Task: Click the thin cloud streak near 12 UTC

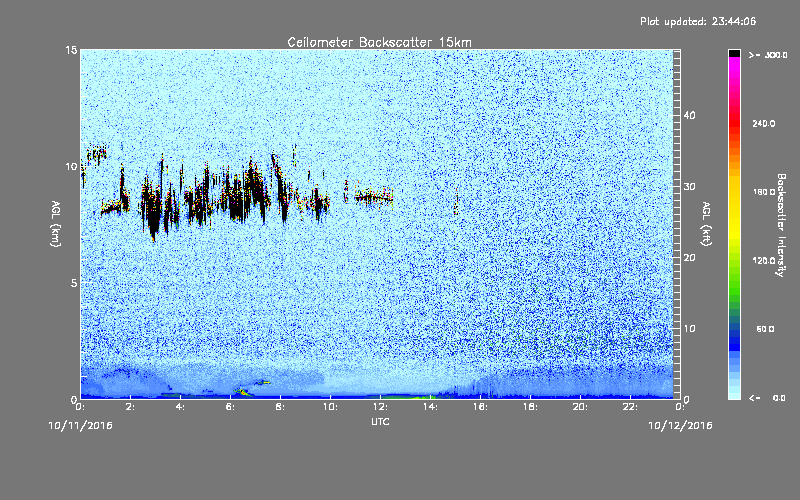Action: [x=374, y=197]
